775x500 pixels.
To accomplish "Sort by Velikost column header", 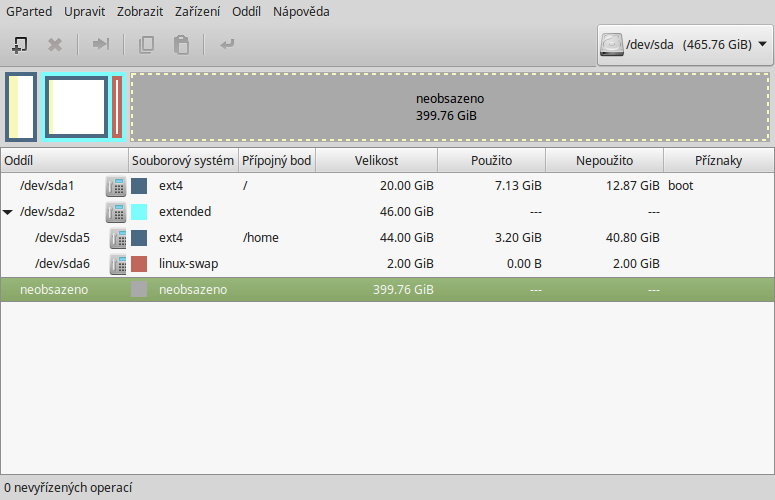I will pos(376,161).
